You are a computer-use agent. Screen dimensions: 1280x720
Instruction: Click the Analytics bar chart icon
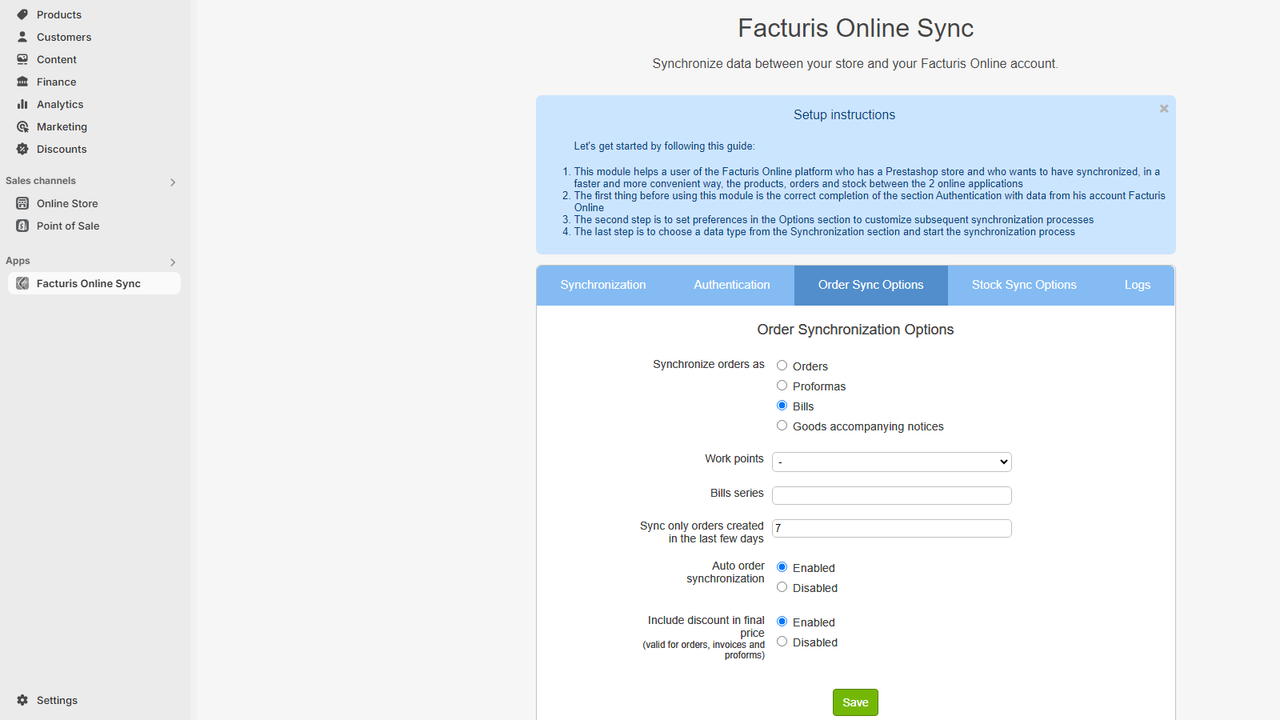22,104
